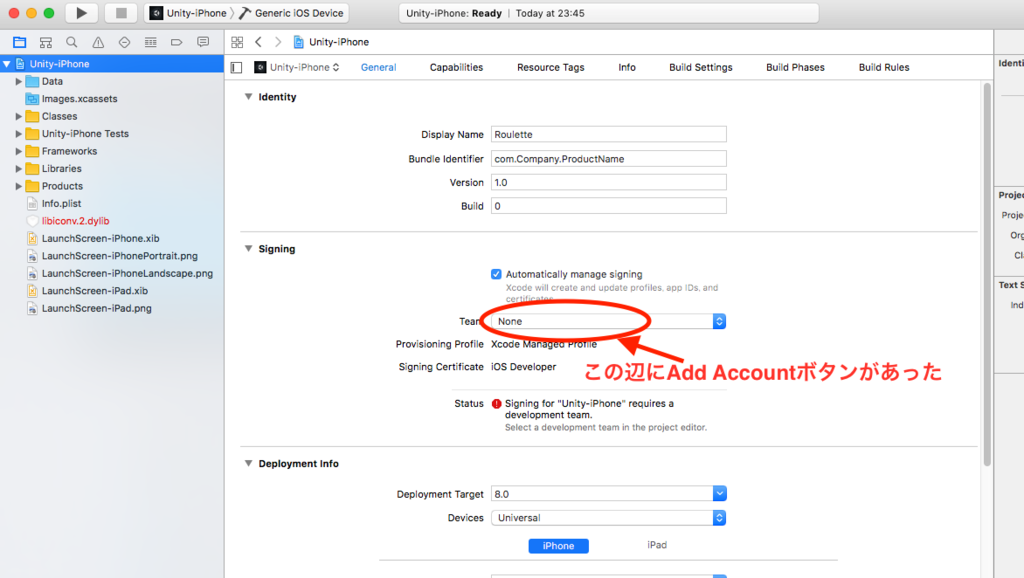Click the signing status error icon

[496, 404]
